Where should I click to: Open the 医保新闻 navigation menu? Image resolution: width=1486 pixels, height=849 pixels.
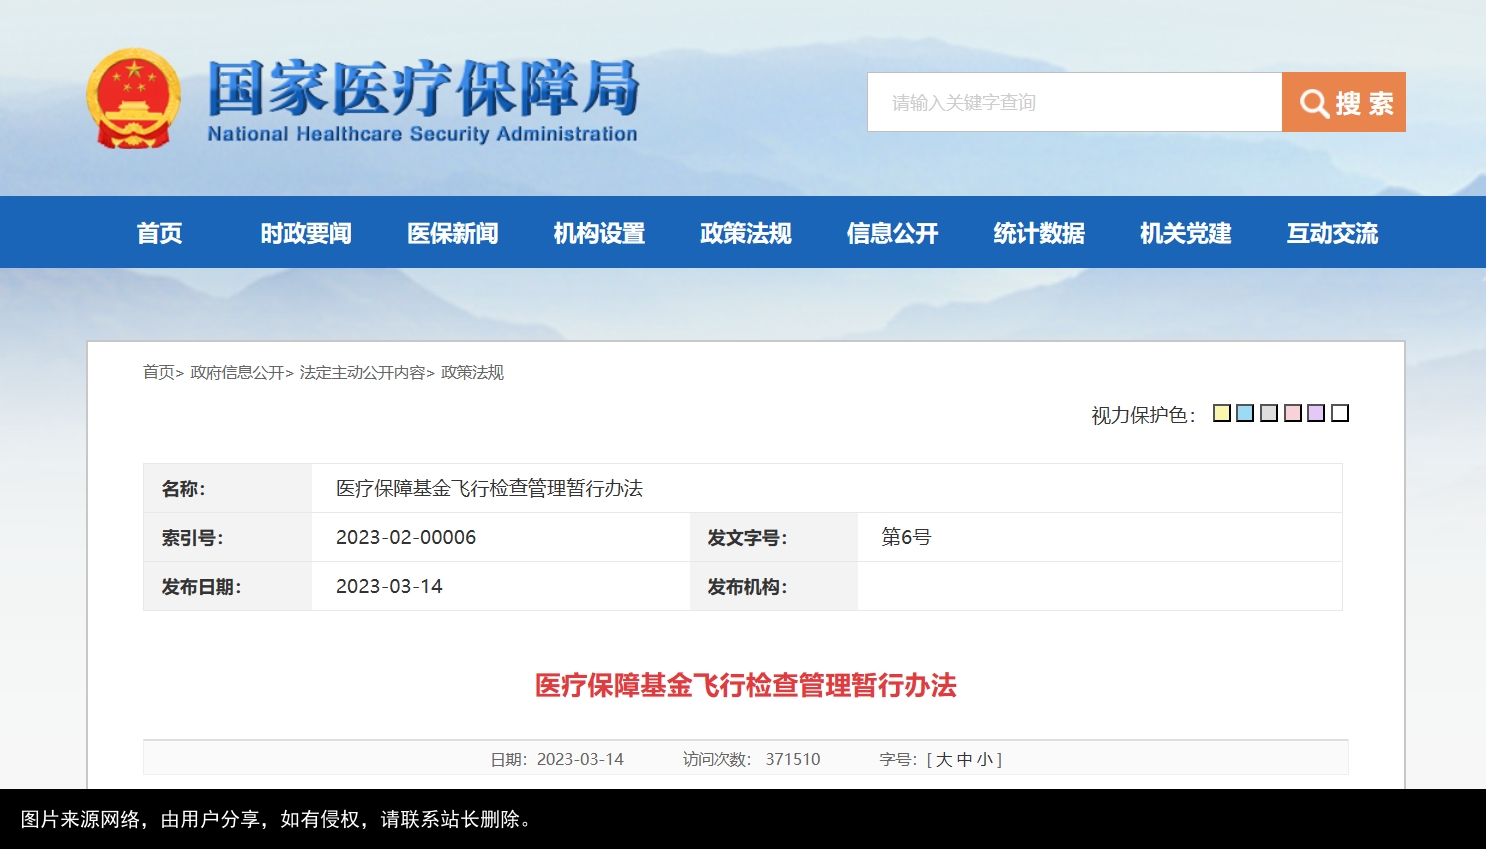click(x=452, y=232)
